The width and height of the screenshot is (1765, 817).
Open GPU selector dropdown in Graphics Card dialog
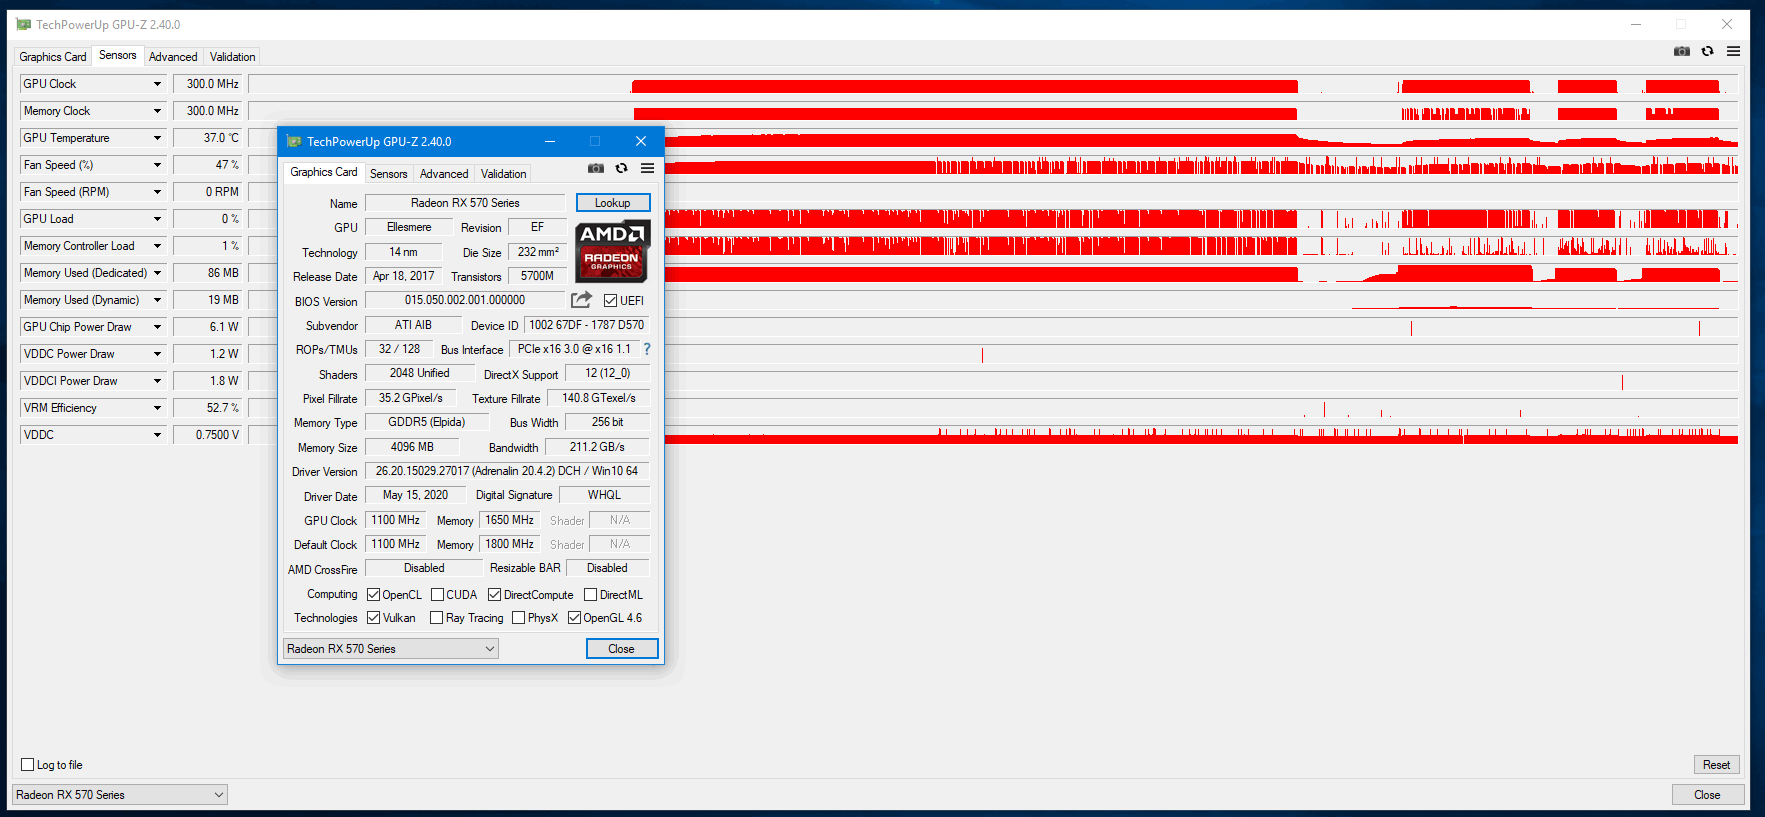click(x=391, y=649)
